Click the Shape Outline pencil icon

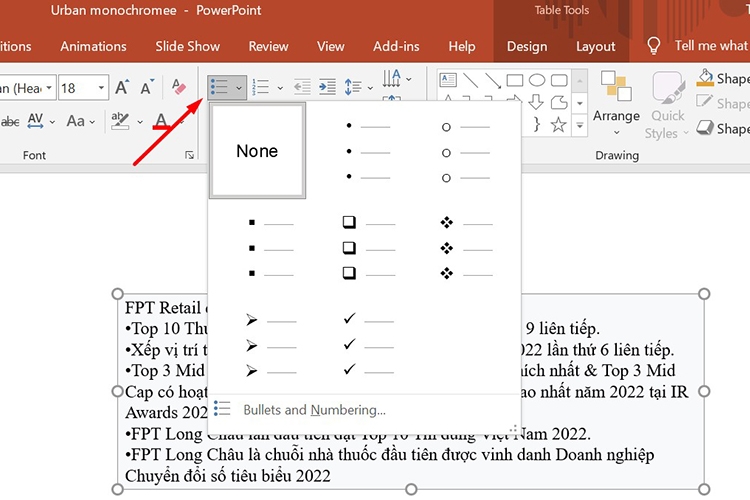[705, 101]
